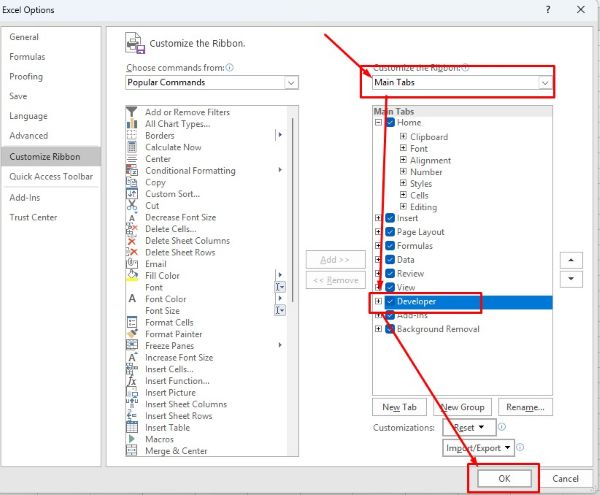Toggle the Review tab checkbox
Screen dimensions: 600x495
tap(390, 273)
